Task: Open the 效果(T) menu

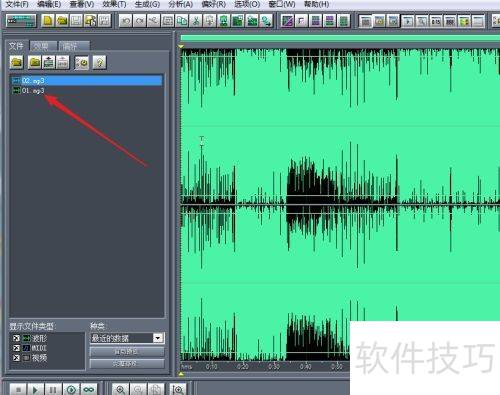Action: [x=114, y=4]
